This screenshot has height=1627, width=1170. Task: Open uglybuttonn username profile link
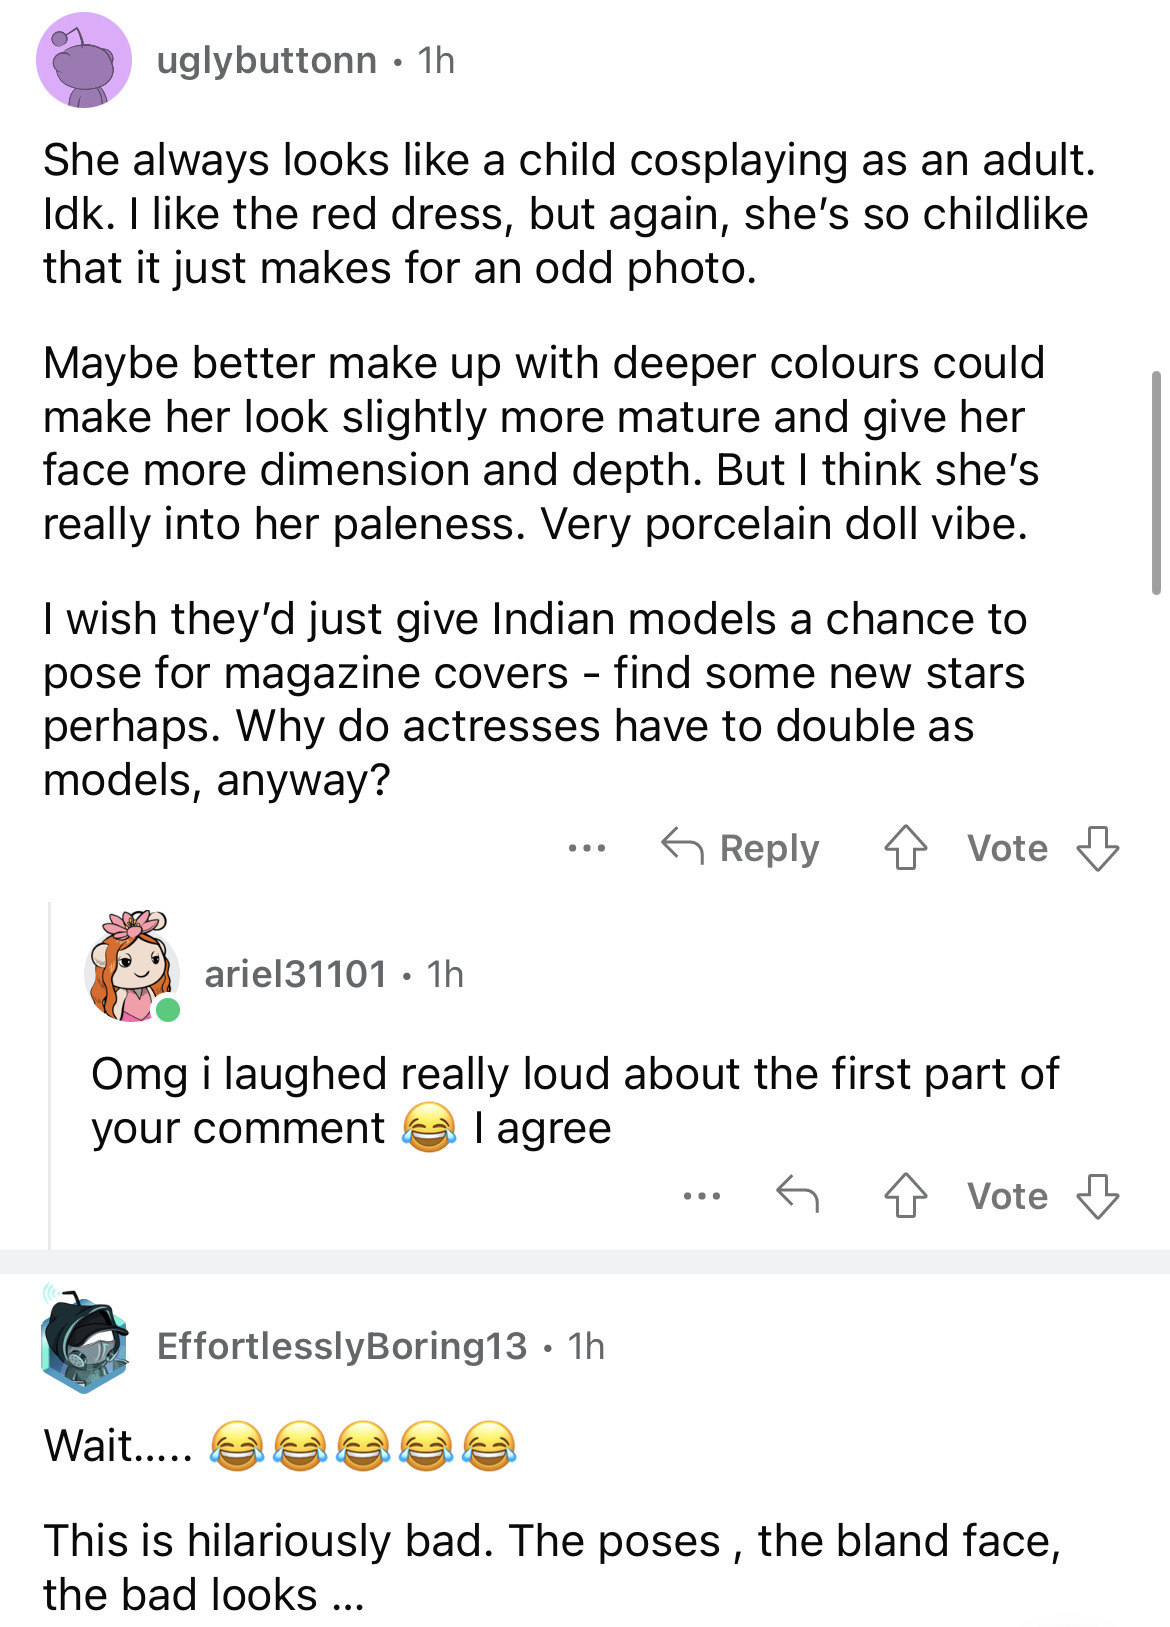(x=266, y=61)
